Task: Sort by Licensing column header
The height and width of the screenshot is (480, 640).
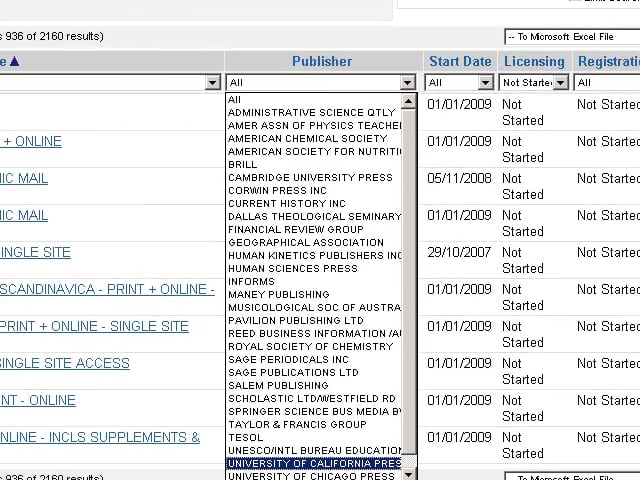Action: pyautogui.click(x=534, y=61)
